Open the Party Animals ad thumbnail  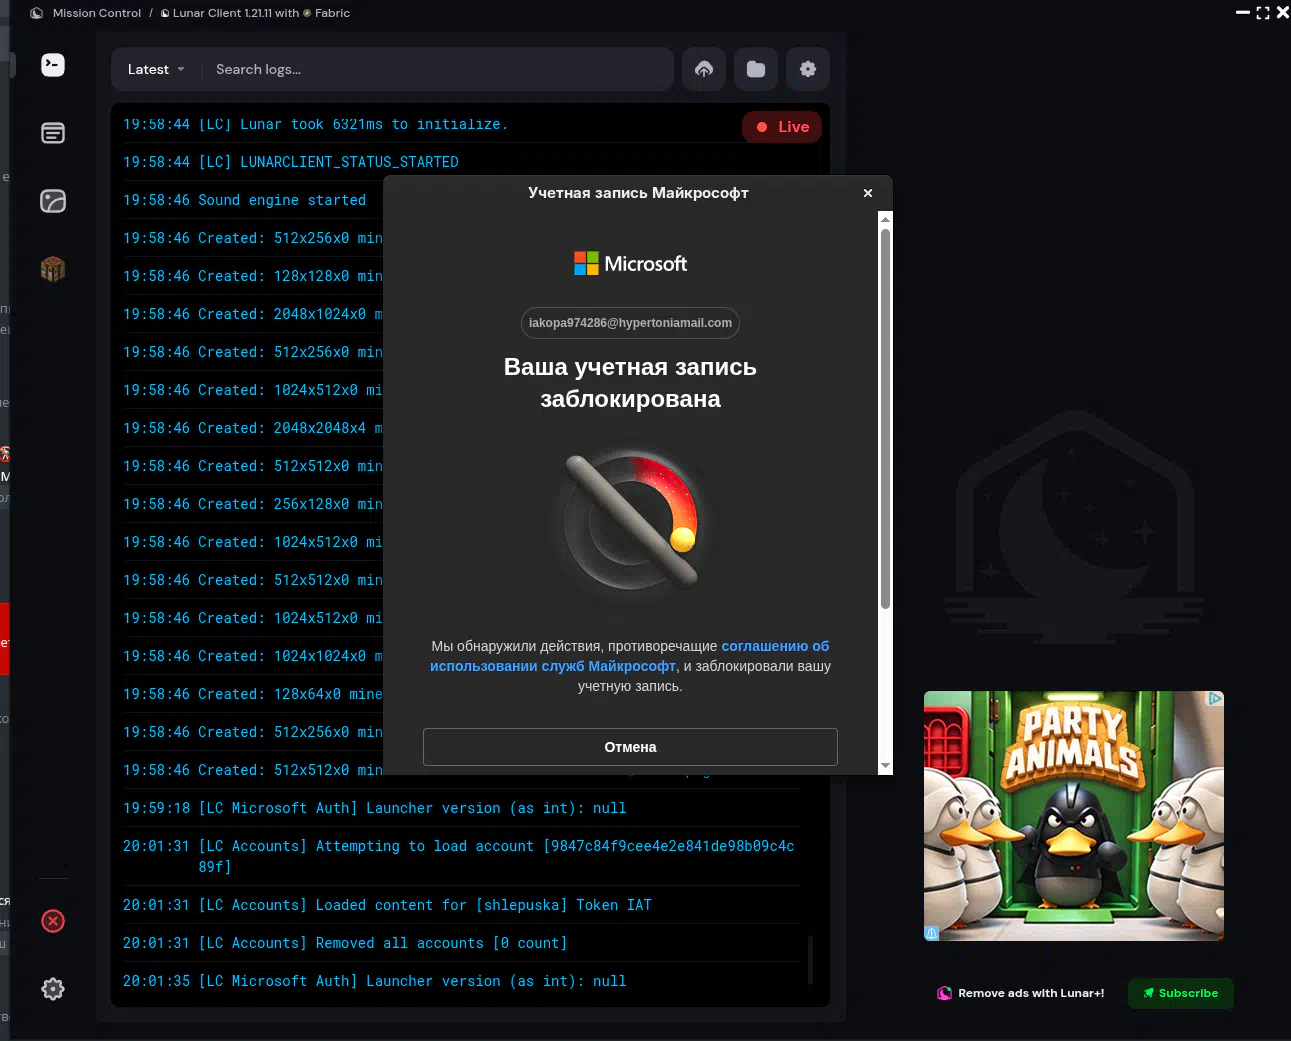[1074, 816]
